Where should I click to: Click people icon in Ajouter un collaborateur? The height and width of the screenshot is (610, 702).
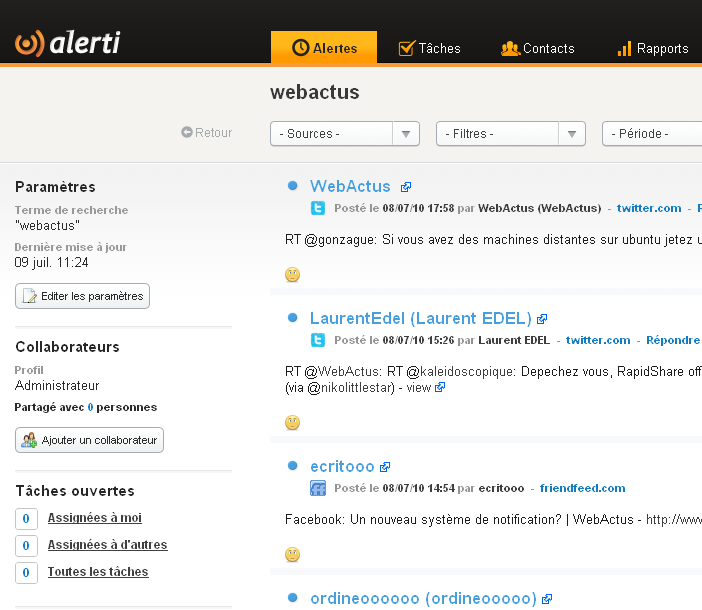tap(29, 440)
